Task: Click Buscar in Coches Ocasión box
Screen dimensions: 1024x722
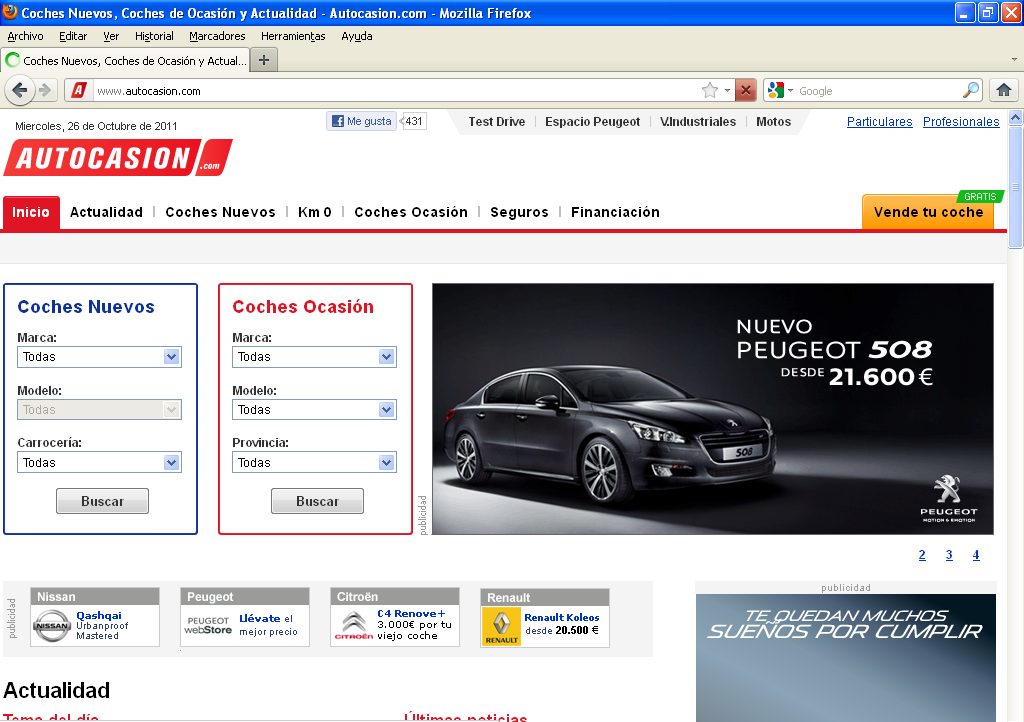Action: (x=317, y=501)
